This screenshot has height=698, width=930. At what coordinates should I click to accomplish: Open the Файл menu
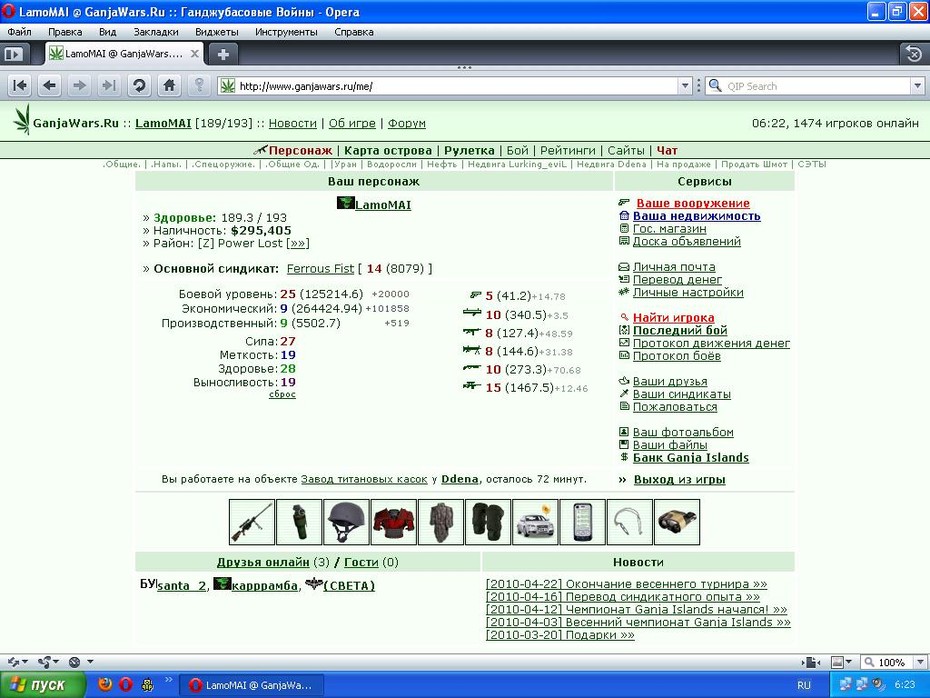20,32
